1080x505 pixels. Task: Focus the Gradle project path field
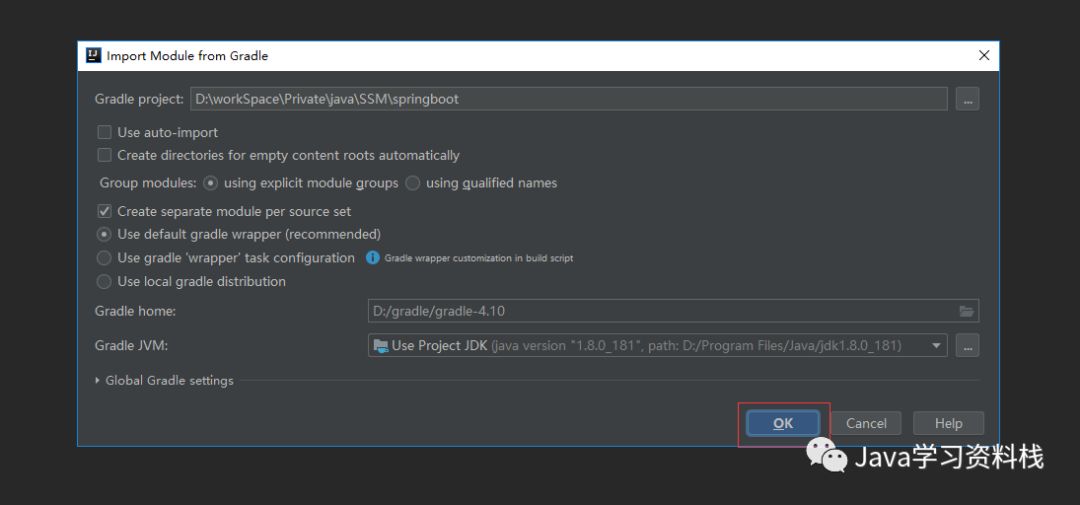point(569,99)
